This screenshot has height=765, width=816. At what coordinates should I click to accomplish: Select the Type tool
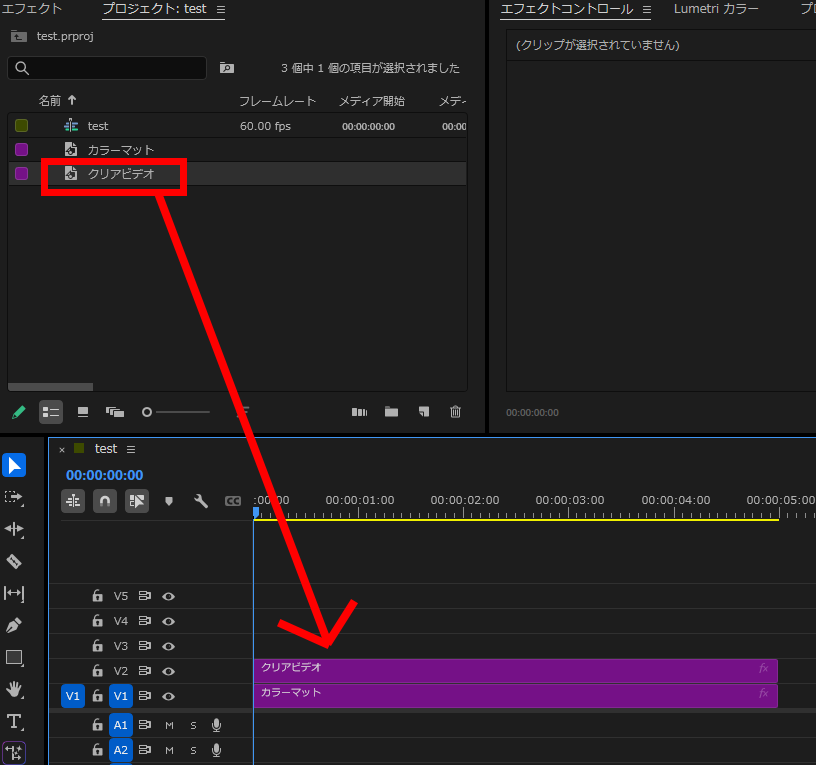coord(14,722)
